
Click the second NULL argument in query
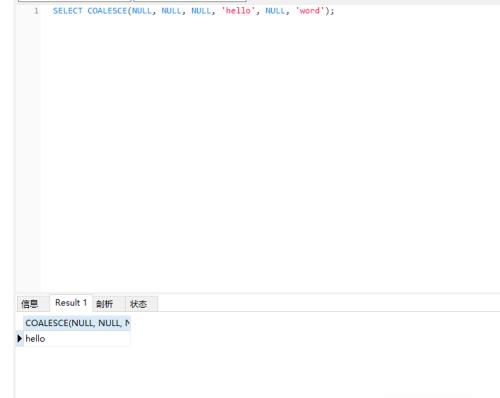pyautogui.click(x=171, y=11)
